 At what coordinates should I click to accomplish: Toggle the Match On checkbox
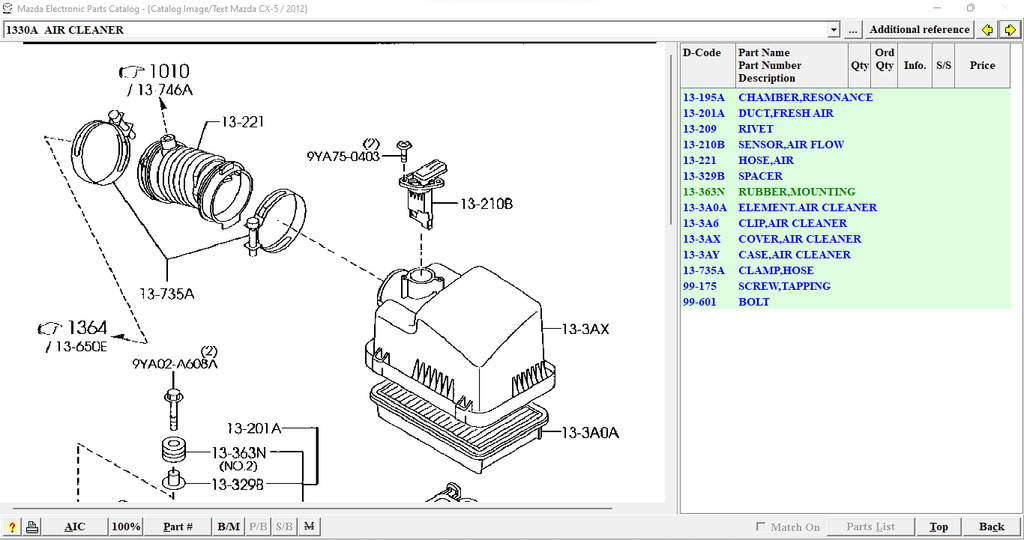tap(761, 527)
